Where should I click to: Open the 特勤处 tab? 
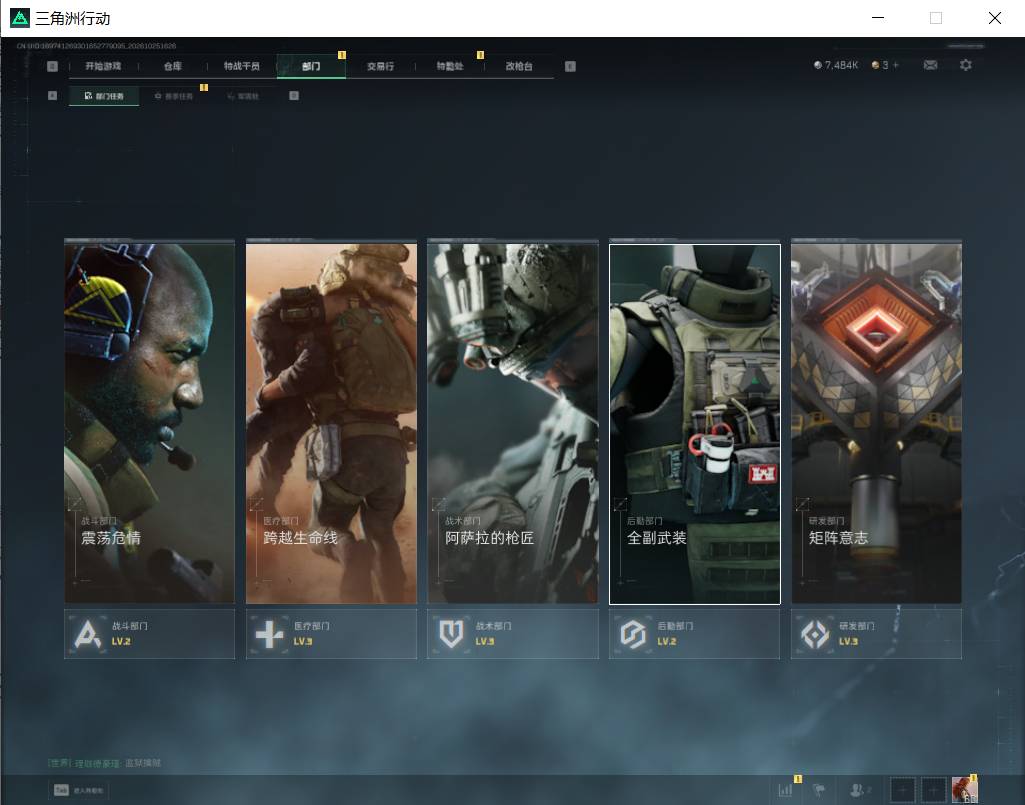click(450, 66)
